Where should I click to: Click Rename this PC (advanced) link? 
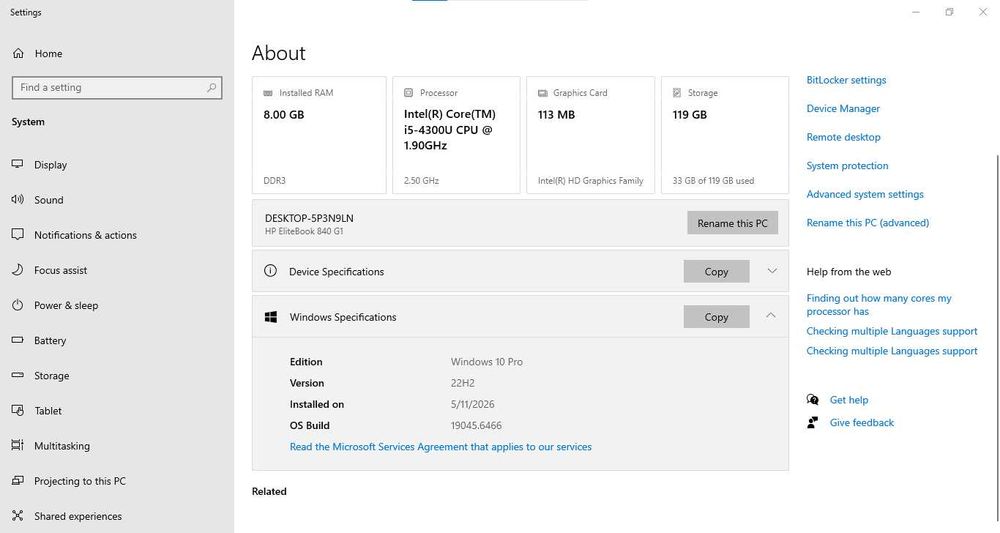click(x=867, y=223)
